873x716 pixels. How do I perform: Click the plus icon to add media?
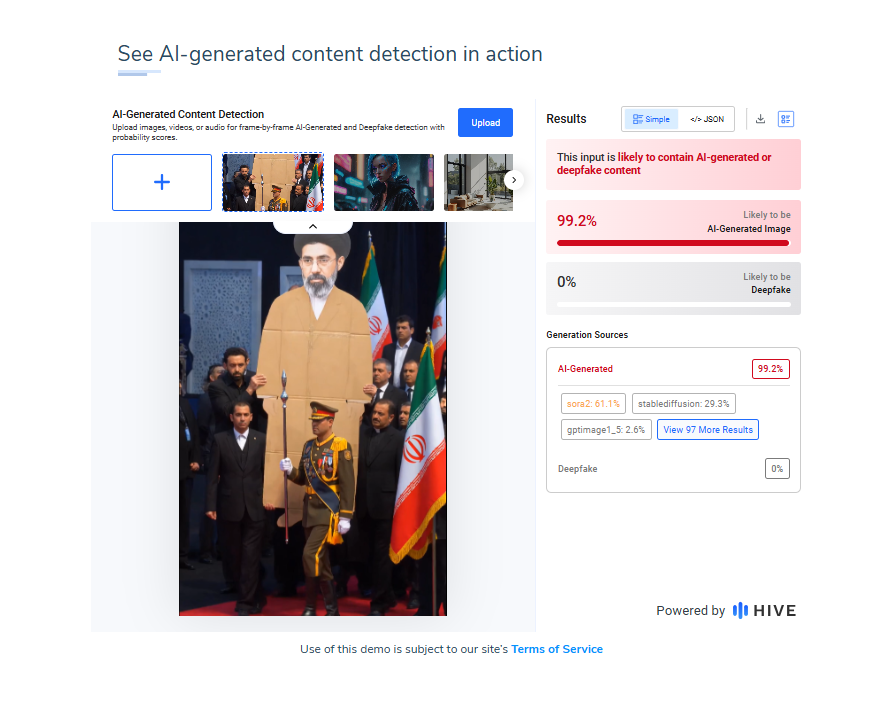coord(162,182)
